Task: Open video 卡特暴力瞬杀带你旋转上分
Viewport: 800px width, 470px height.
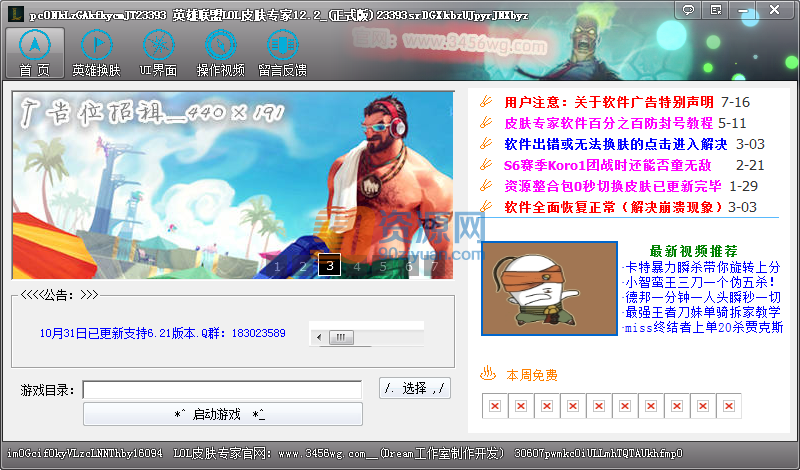Action: [x=703, y=267]
